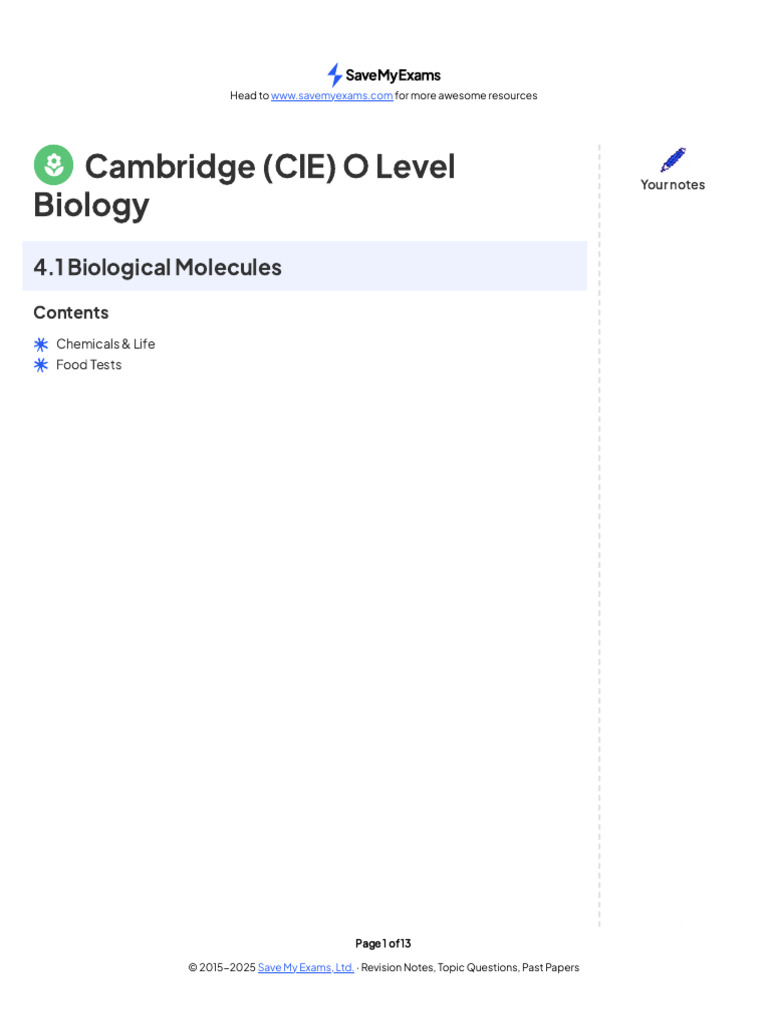Click the Your notes label
This screenshot has width=768, height=1024.
(x=673, y=184)
